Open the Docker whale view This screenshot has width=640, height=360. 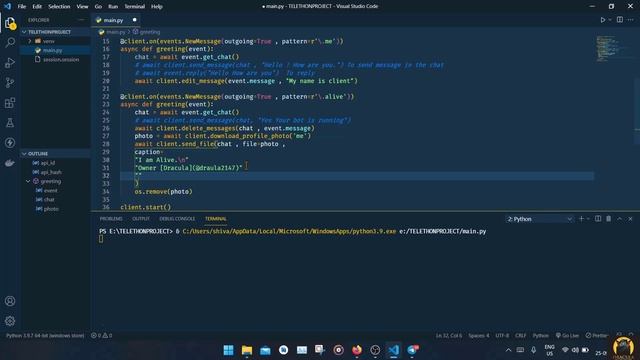coord(10,163)
